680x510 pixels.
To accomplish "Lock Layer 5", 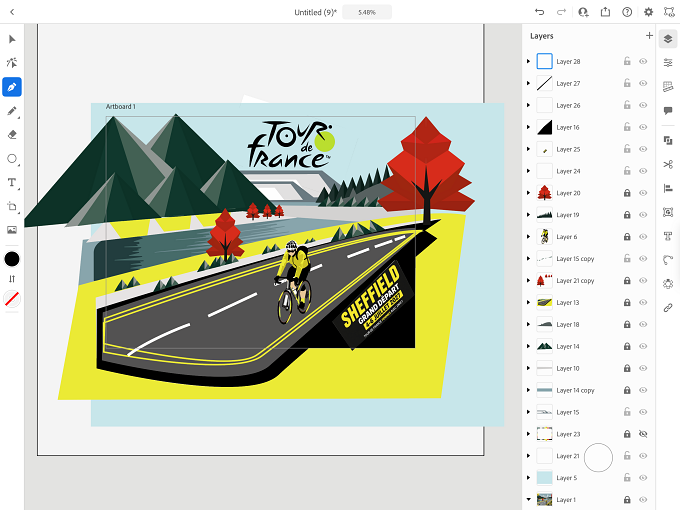I will [627, 477].
